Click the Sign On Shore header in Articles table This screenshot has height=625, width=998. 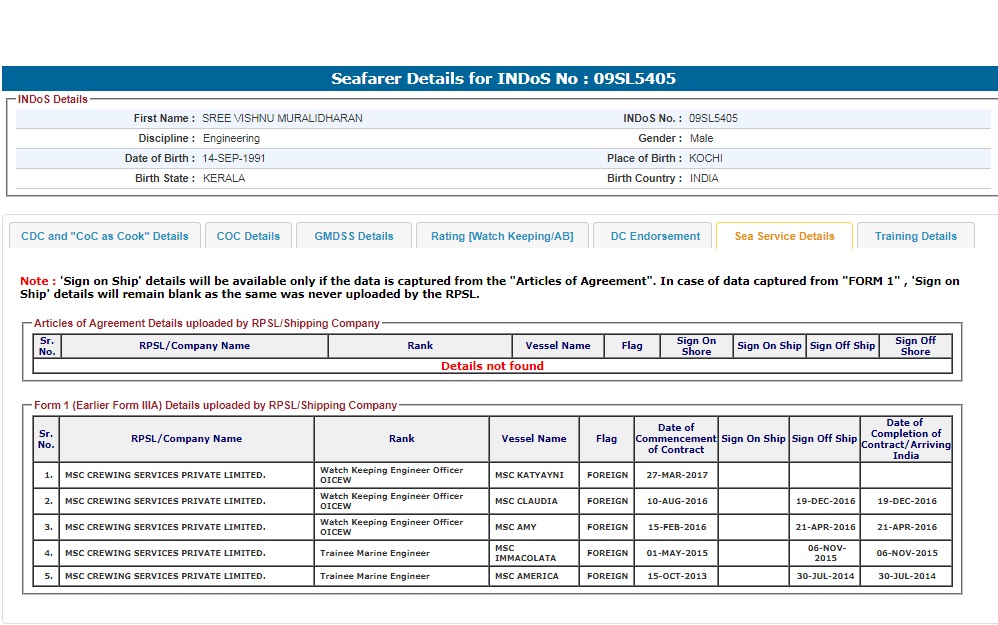coord(696,346)
